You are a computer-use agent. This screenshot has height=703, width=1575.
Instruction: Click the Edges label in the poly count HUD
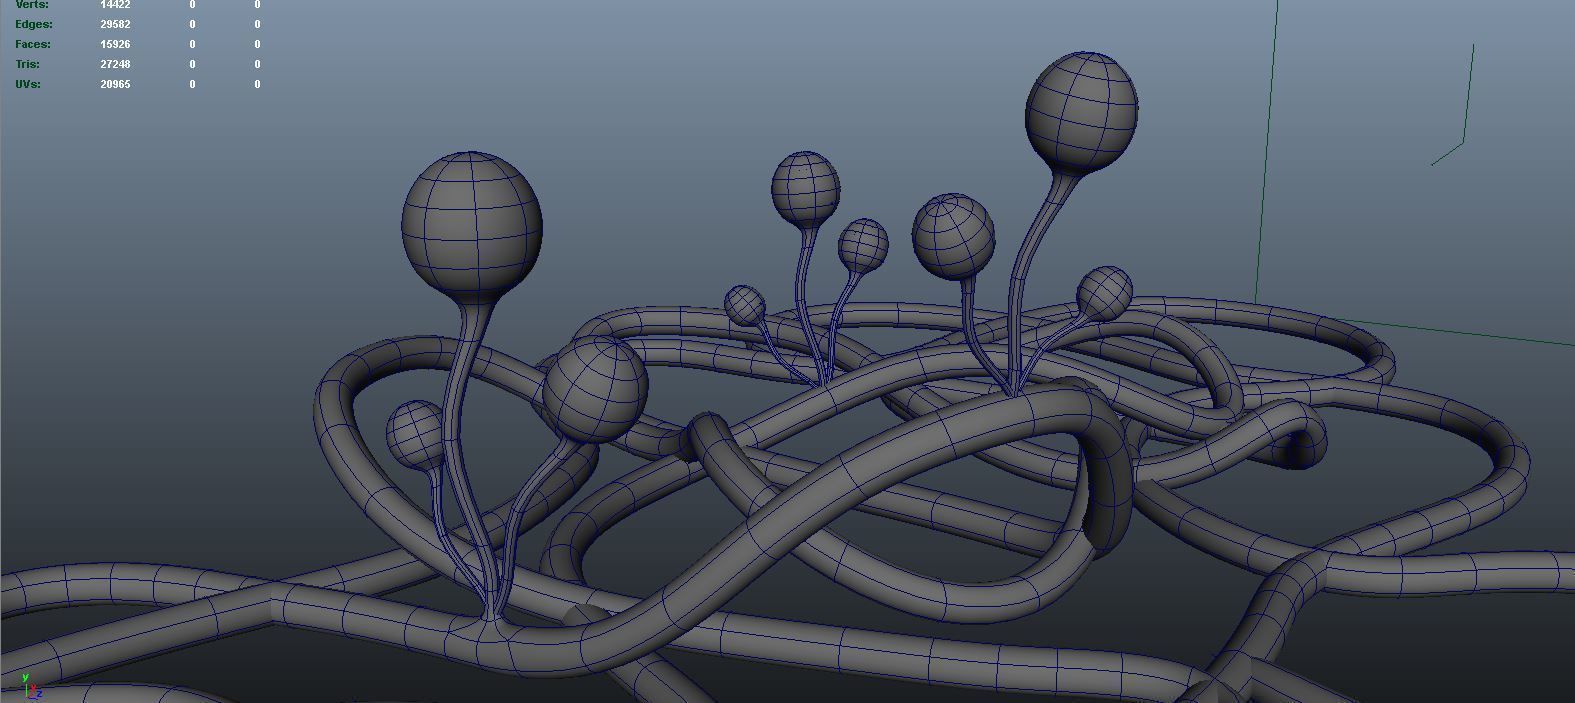34,24
